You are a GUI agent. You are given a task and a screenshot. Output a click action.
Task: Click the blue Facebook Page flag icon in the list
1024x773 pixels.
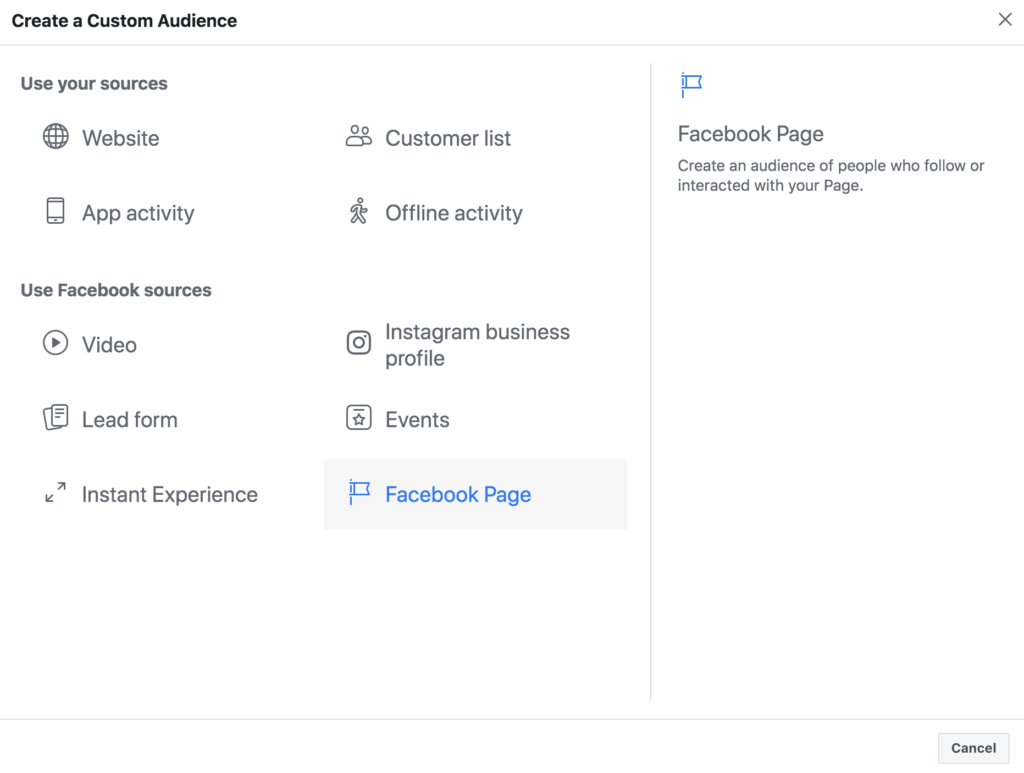[x=359, y=492]
